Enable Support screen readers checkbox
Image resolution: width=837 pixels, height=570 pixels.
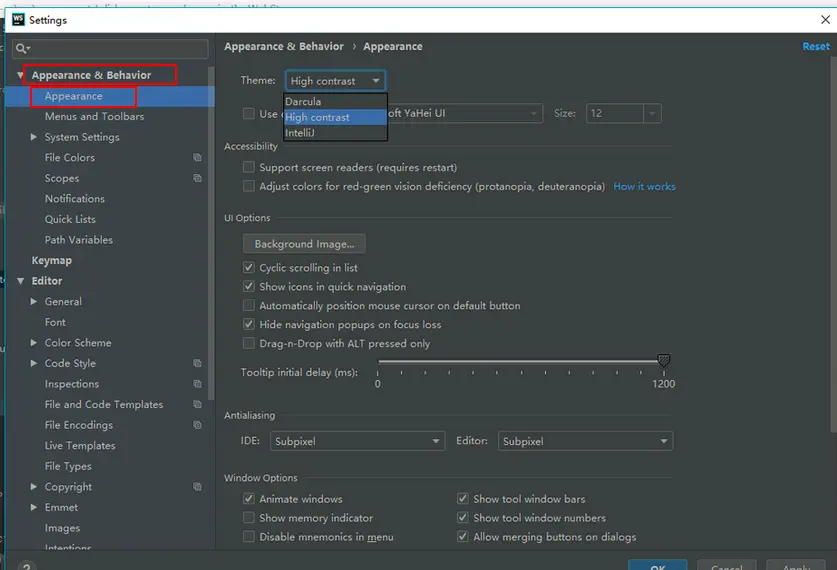pyautogui.click(x=249, y=167)
